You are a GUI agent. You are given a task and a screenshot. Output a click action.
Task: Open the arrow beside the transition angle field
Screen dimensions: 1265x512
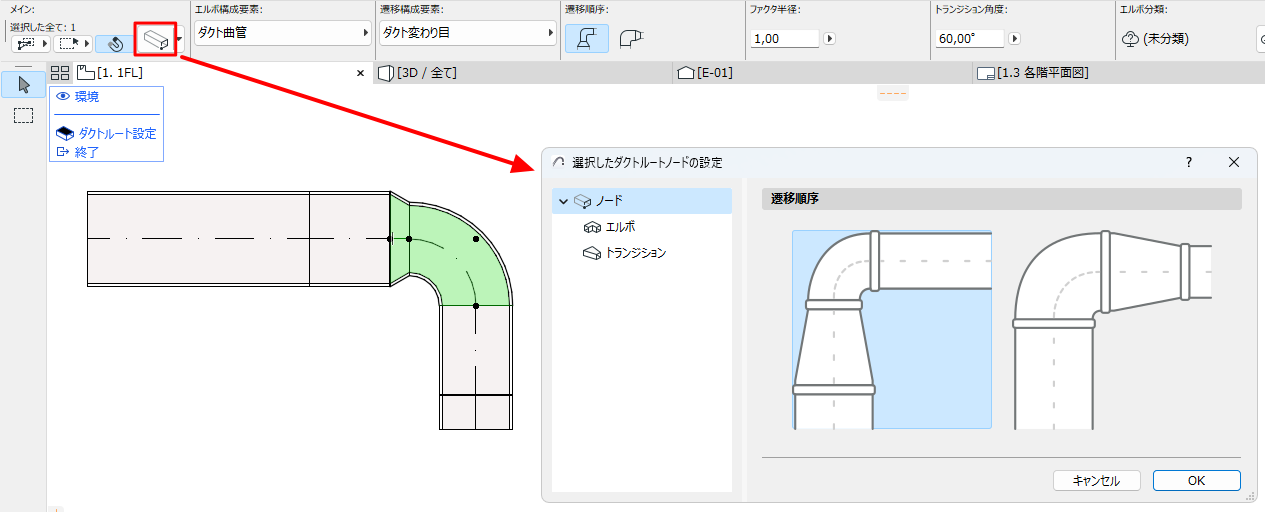click(x=1015, y=39)
